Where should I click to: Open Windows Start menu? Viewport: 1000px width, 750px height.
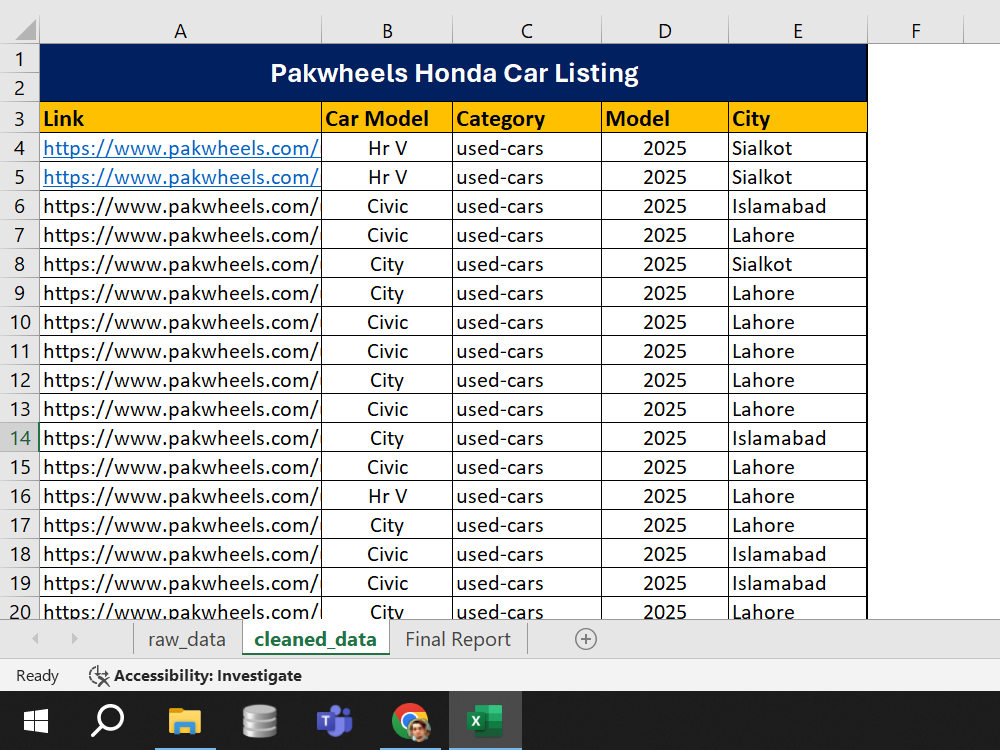tap(36, 721)
